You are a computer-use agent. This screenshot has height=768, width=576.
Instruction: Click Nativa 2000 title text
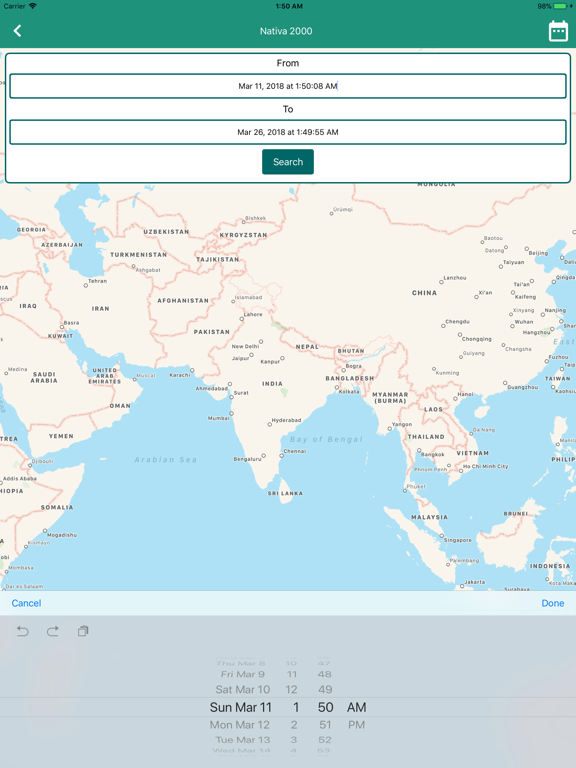tap(286, 31)
